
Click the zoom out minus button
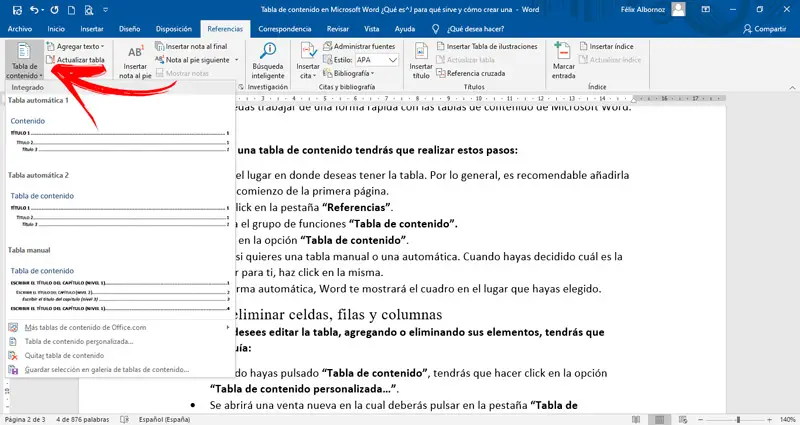click(x=701, y=419)
